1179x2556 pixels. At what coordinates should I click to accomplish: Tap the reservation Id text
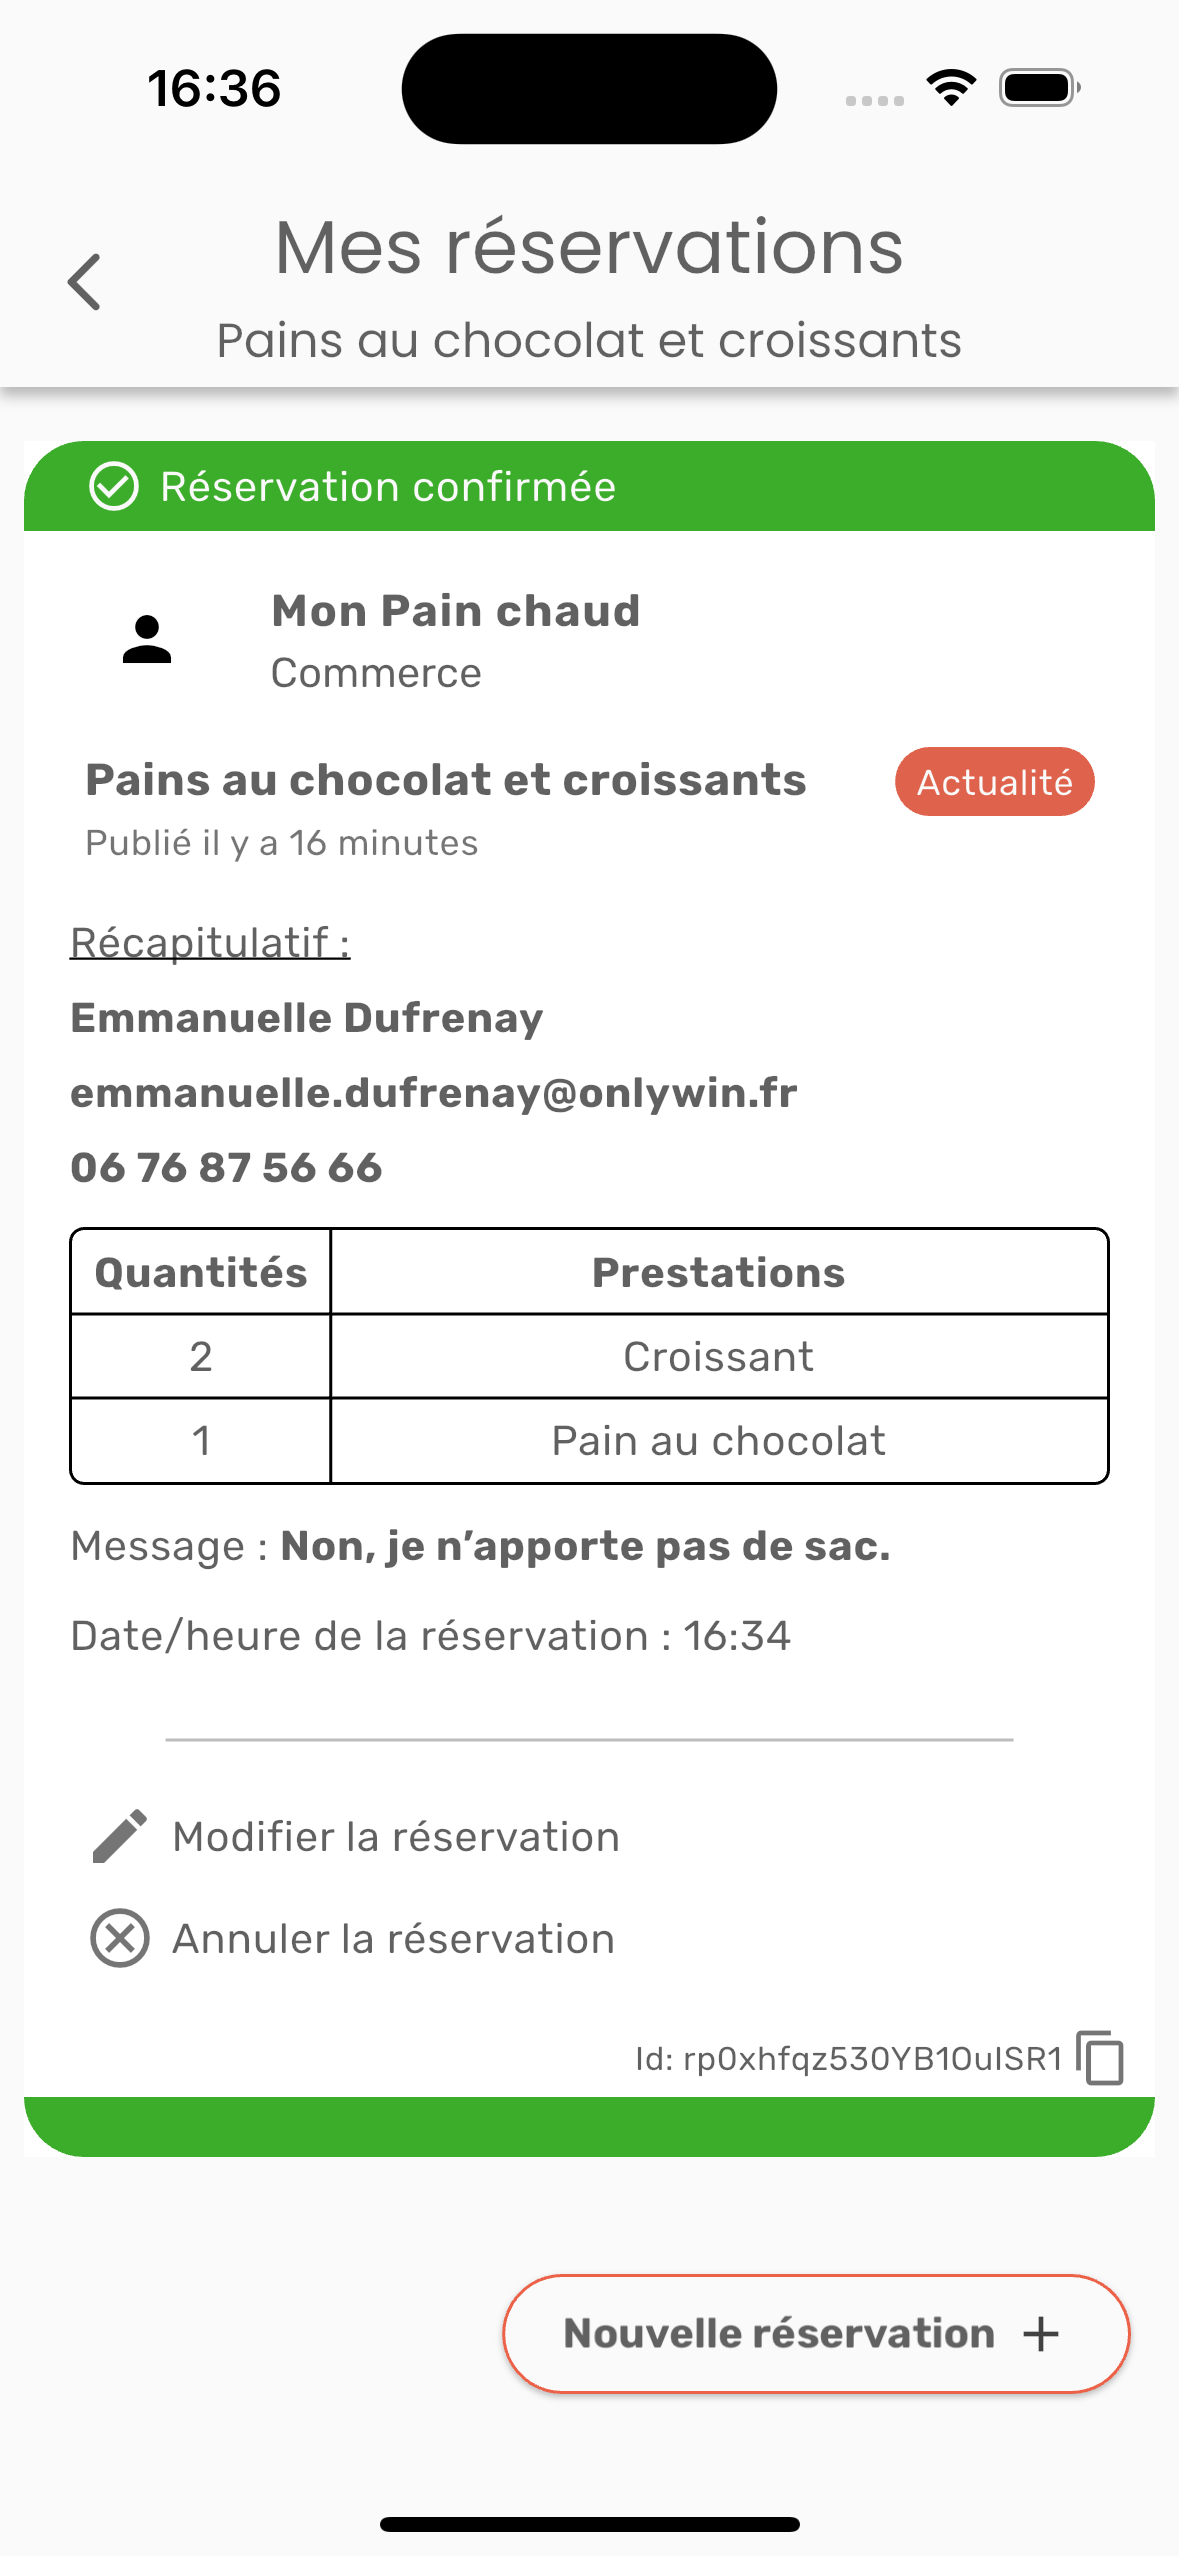[848, 2059]
